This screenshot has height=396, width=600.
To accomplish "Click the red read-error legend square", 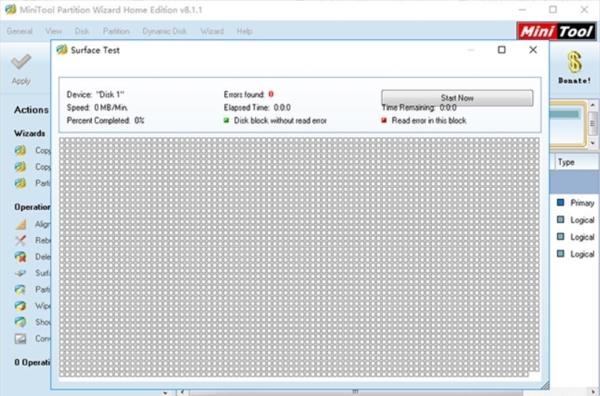I will coord(384,121).
